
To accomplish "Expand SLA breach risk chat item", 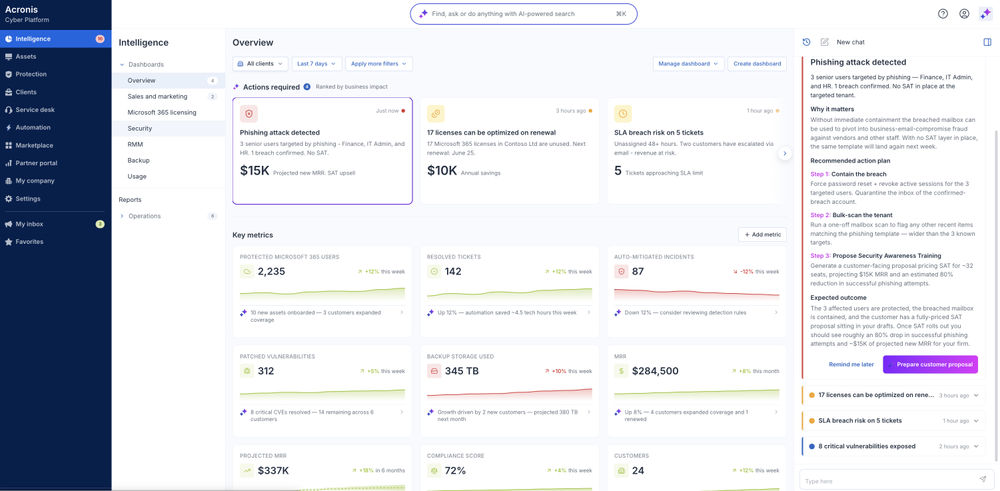I will (x=976, y=421).
